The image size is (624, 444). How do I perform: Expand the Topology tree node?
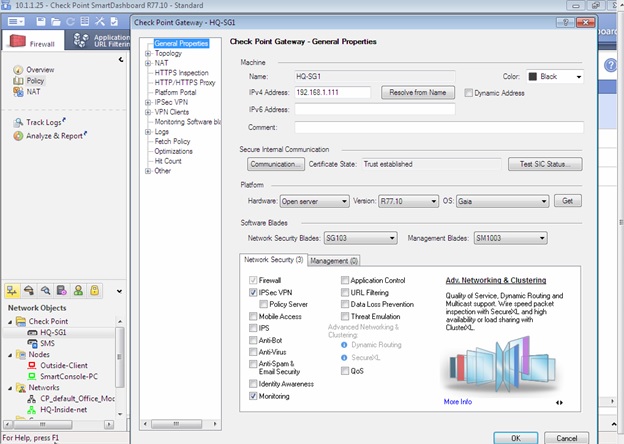pos(148,53)
